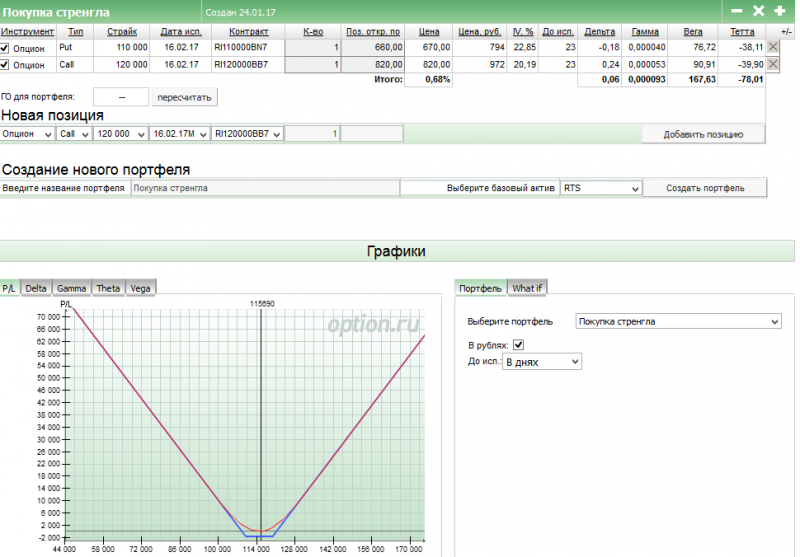Open the 'Выберите портфель' dropdown
Viewport: 800px width, 557px height.
pos(678,322)
